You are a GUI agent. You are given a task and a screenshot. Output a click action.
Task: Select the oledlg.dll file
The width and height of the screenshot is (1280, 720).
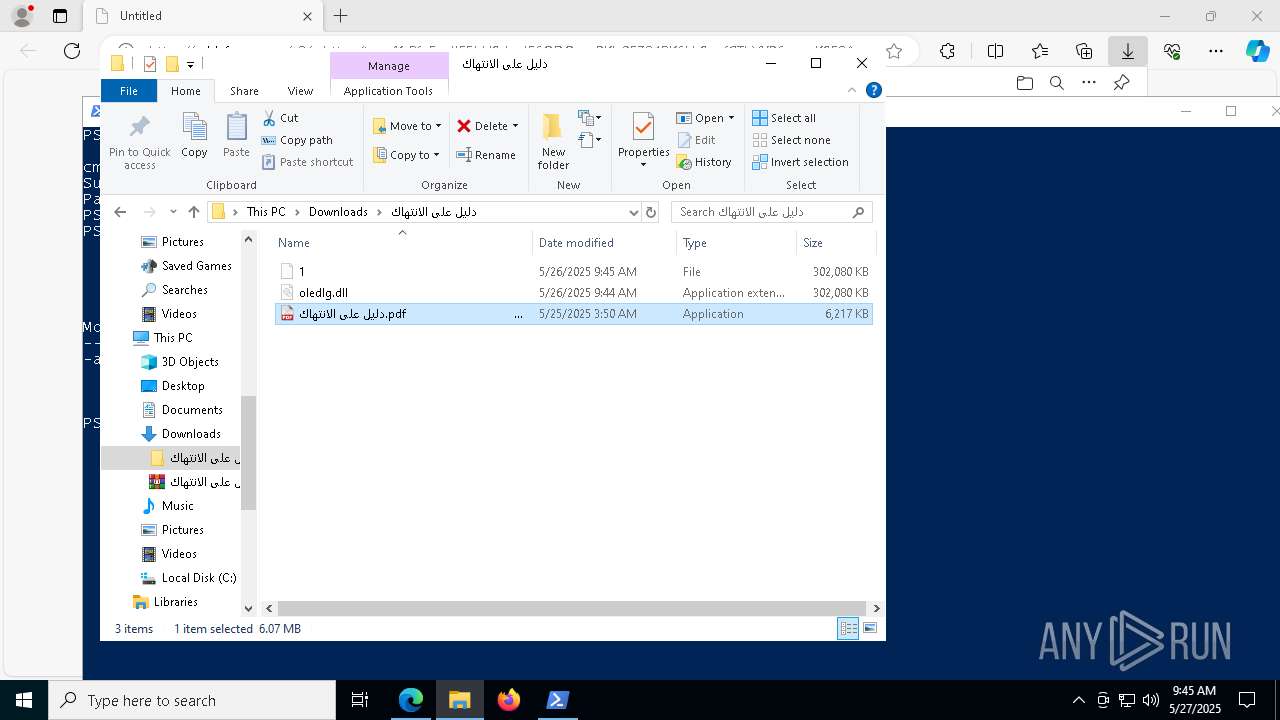(573, 293)
